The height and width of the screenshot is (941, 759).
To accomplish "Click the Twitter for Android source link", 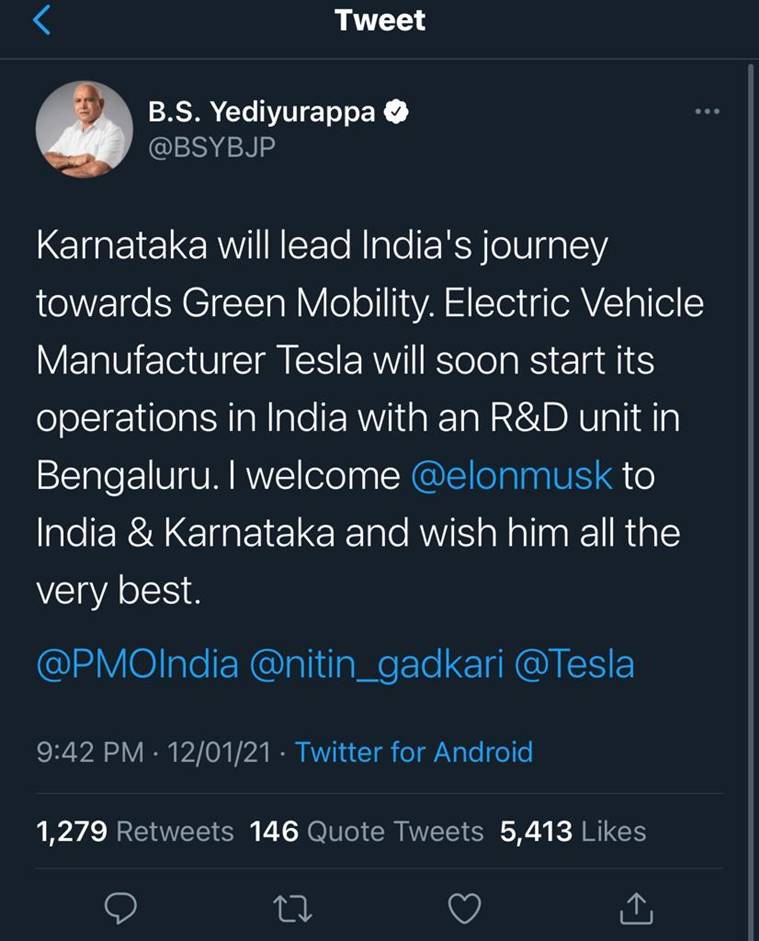I will click(414, 752).
